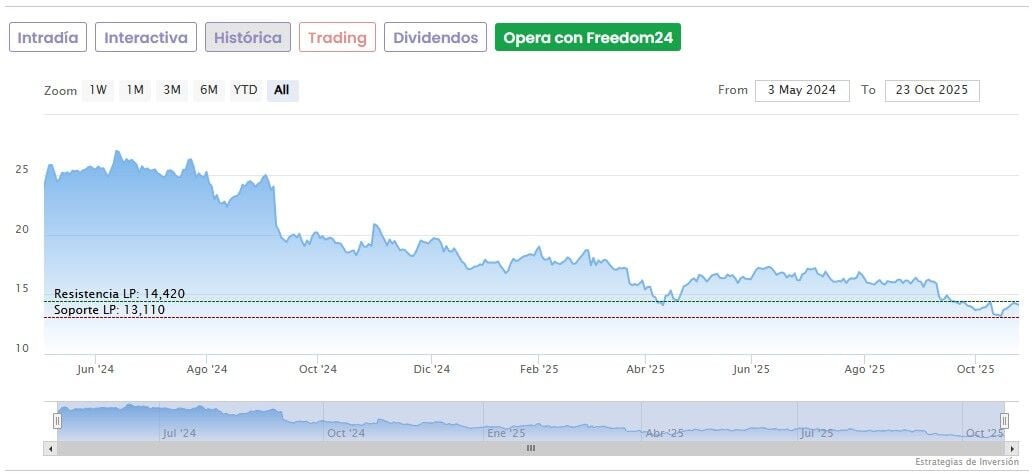Image resolution: width=1035 pixels, height=474 pixels.
Task: Switch zoom to 6M
Action: coord(208,90)
